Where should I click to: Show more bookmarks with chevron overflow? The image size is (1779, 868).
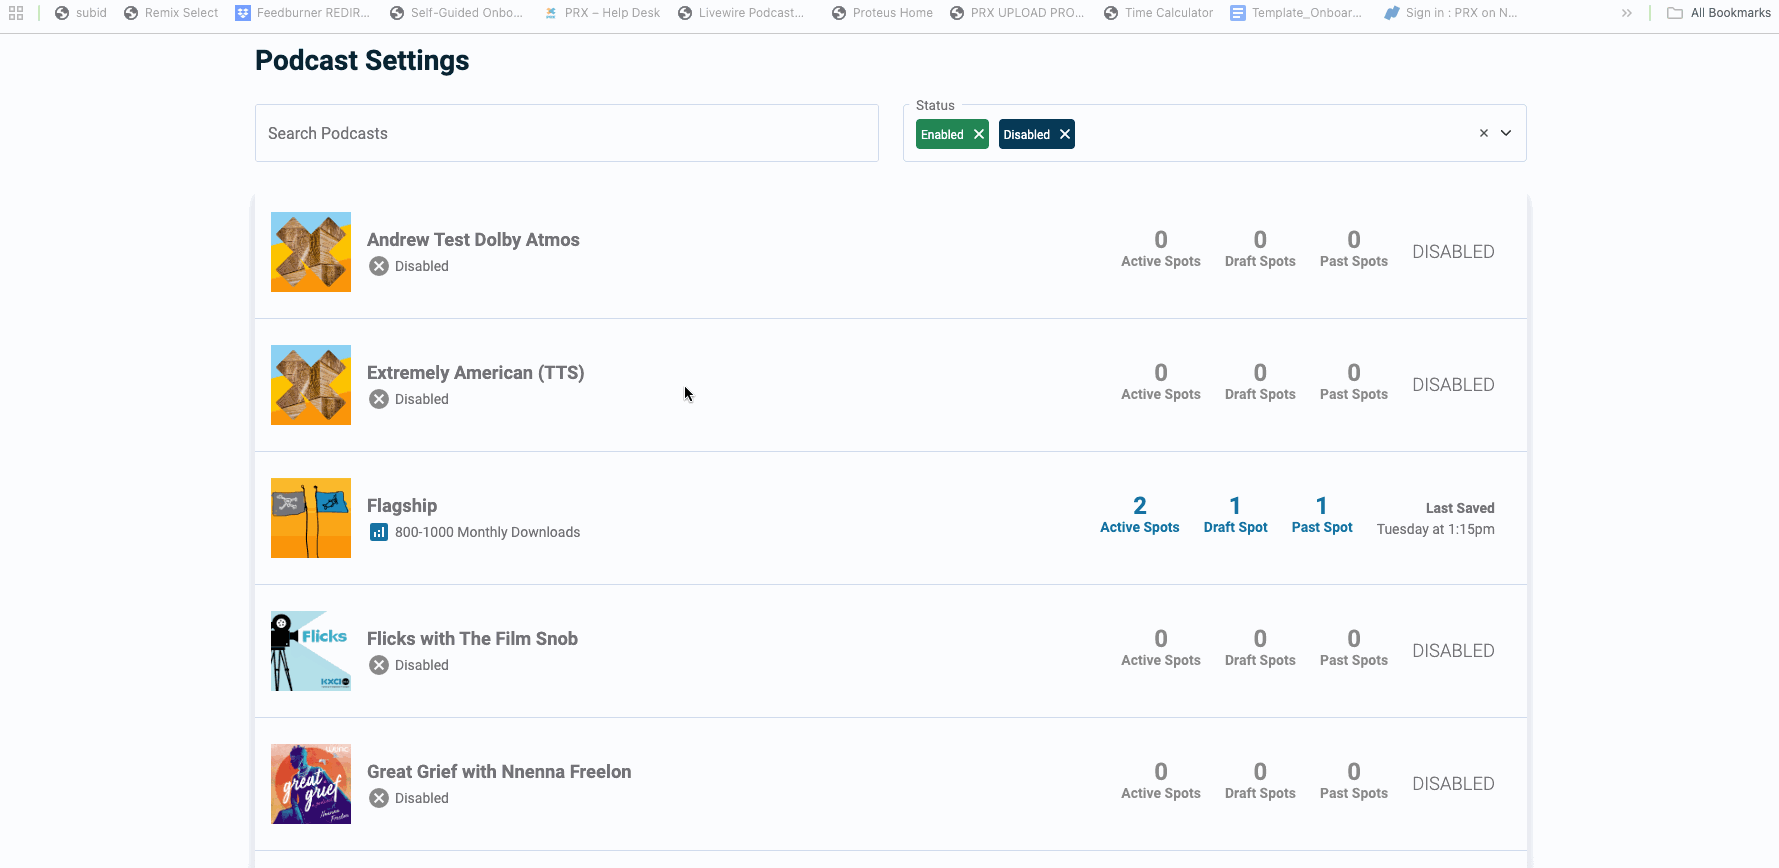click(x=1627, y=13)
